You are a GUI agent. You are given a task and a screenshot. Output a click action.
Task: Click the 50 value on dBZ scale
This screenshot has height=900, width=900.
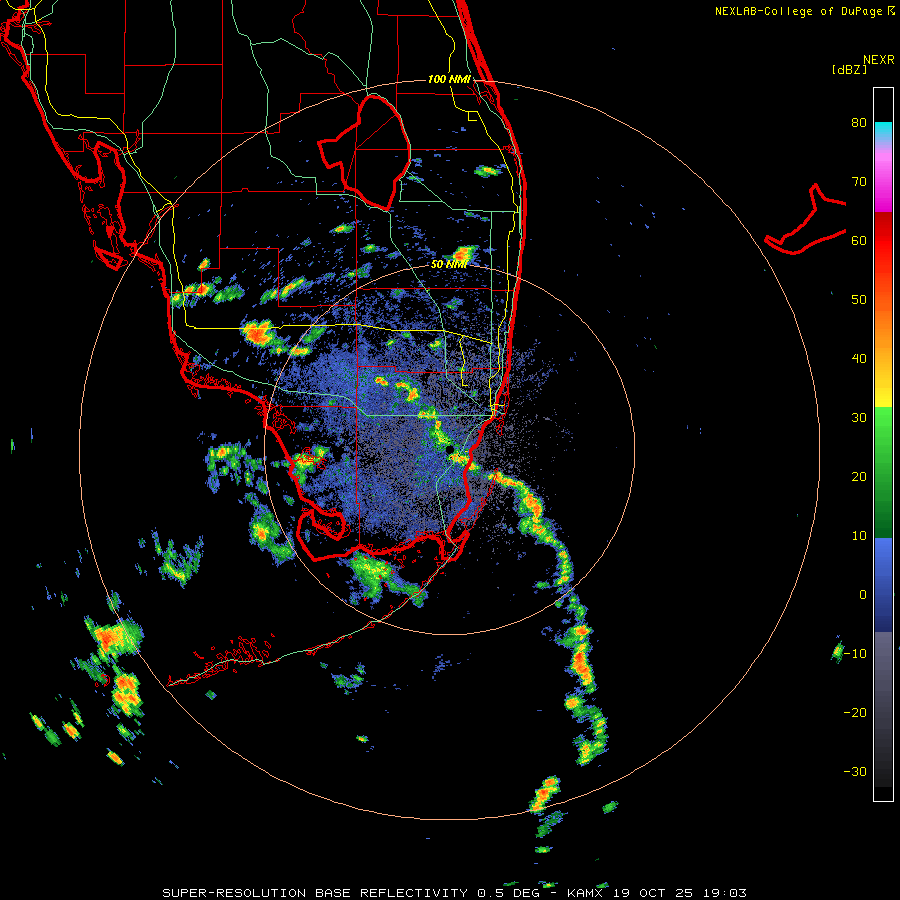click(859, 300)
